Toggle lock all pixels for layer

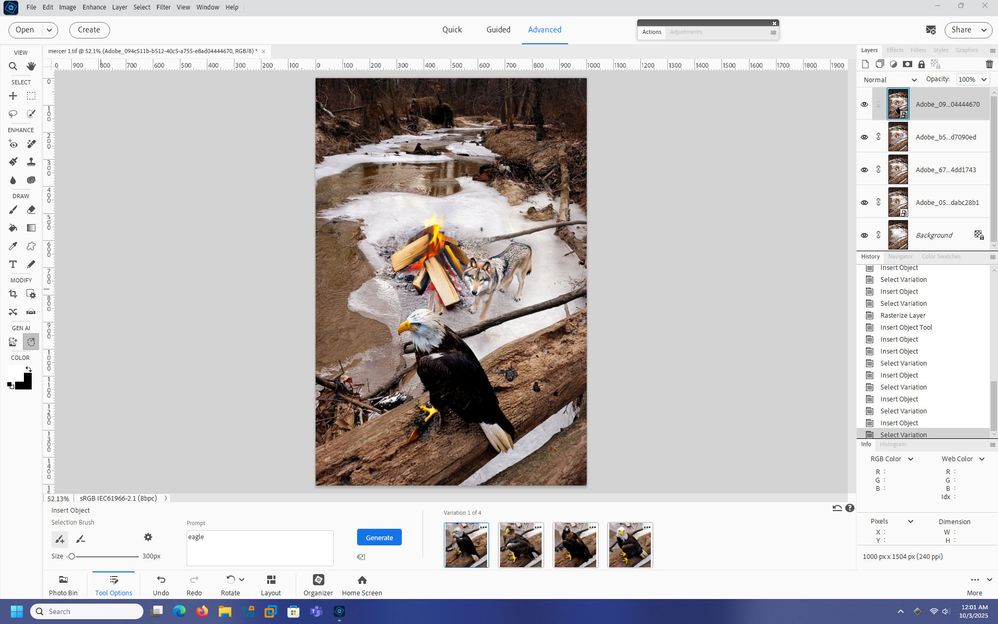(x=921, y=64)
